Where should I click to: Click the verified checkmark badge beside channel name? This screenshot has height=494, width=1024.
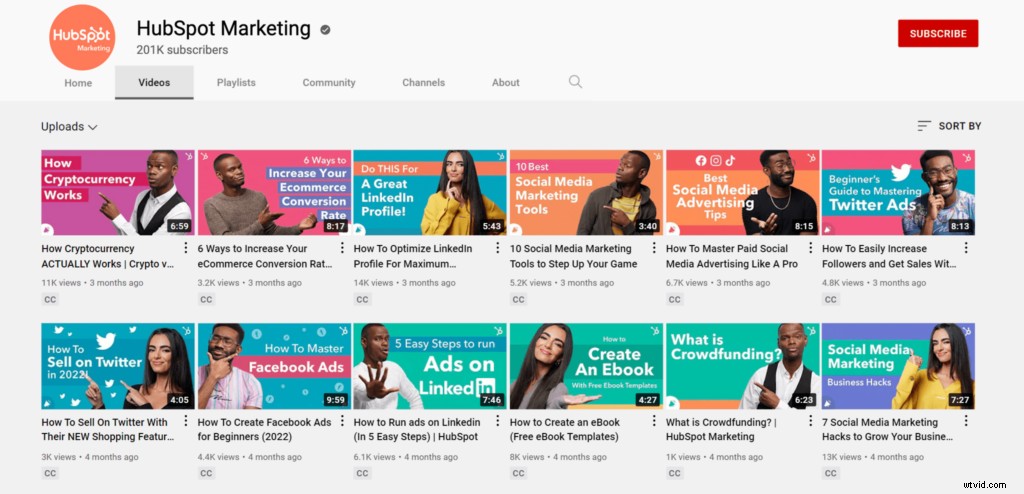point(325,29)
